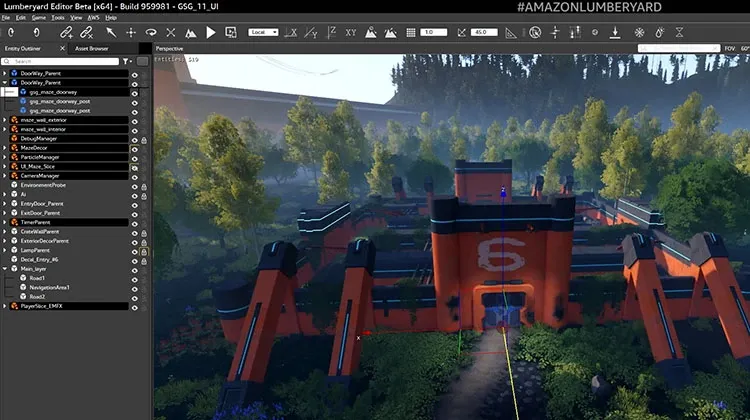The height and width of the screenshot is (420, 750).
Task: Click the Save/download arrow icon
Action: point(615,33)
